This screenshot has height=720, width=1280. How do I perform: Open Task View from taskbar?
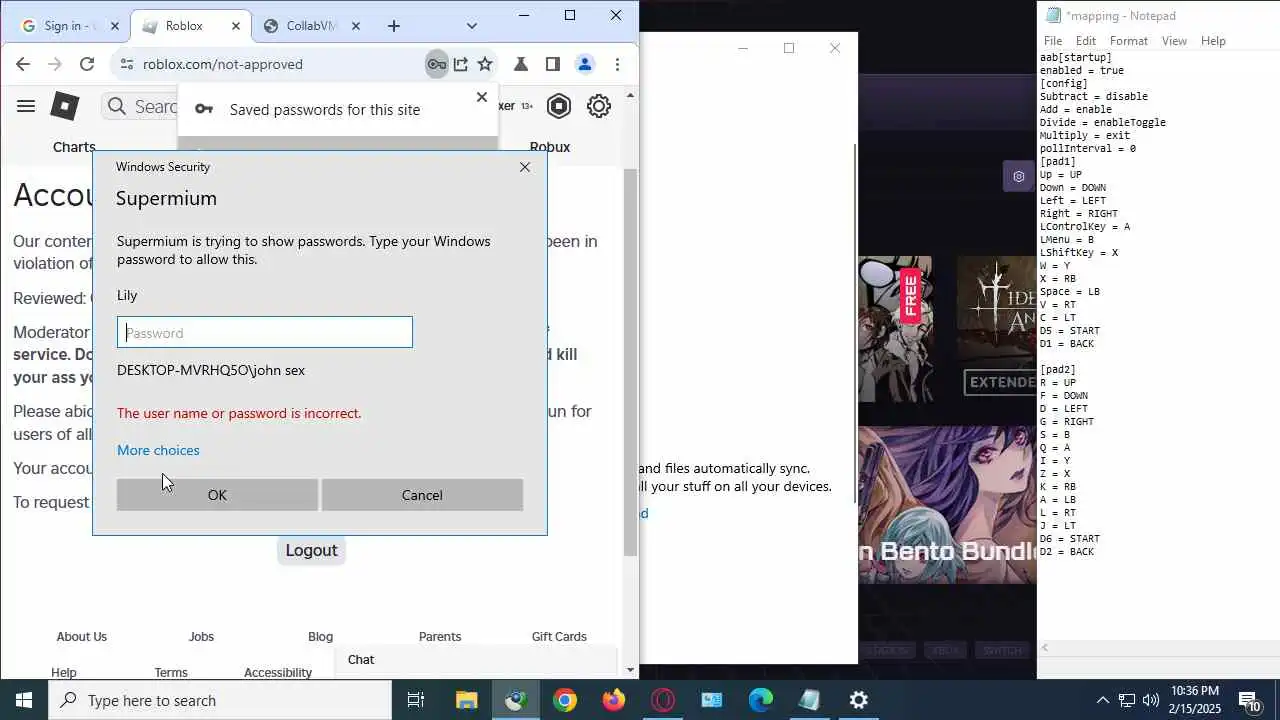coord(416,700)
